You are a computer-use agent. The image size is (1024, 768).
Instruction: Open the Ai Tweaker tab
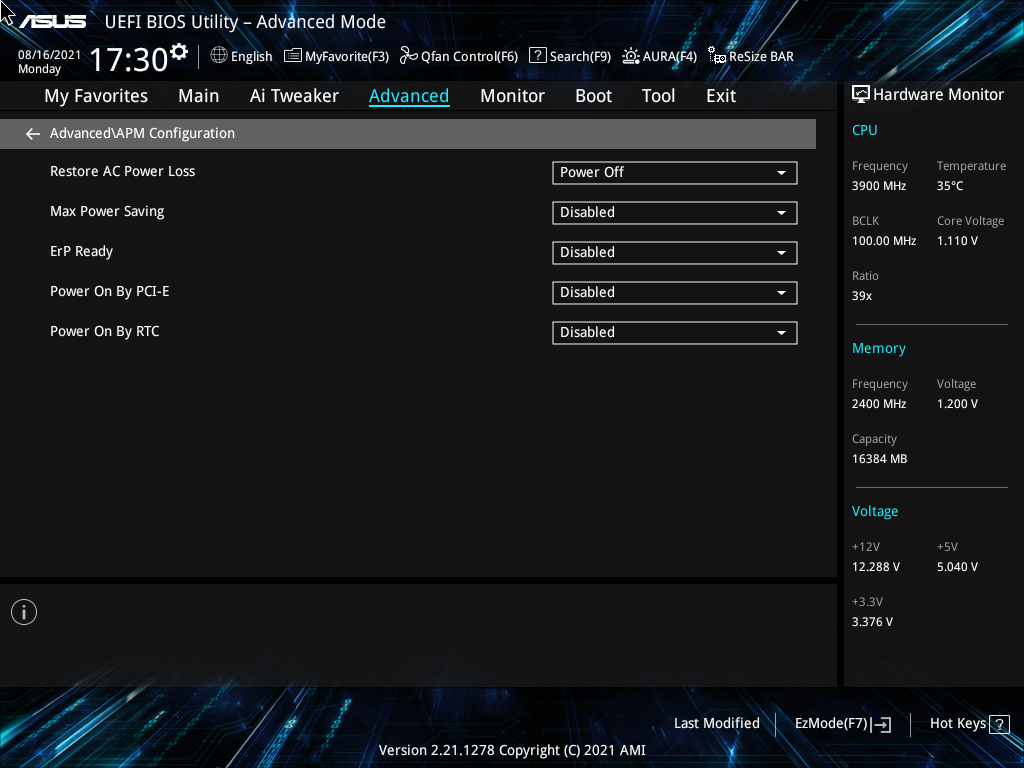[x=294, y=96]
